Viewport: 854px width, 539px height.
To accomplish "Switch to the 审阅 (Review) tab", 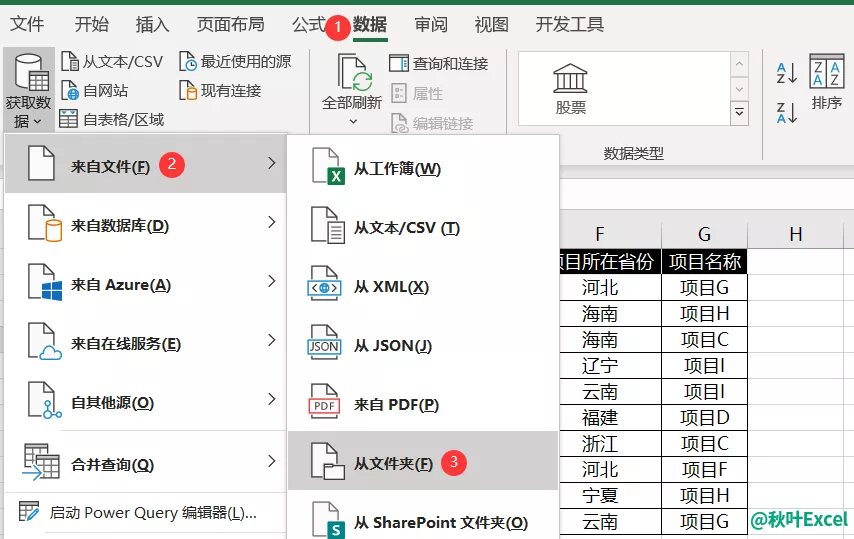I will tap(431, 24).
